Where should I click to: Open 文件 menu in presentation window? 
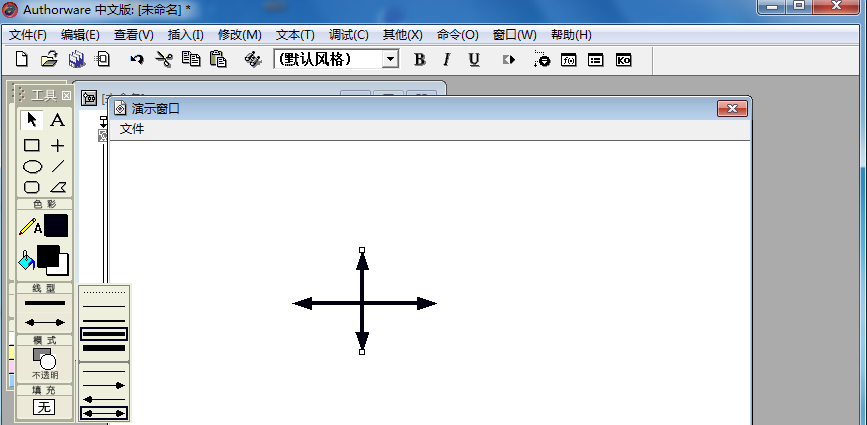(132, 129)
